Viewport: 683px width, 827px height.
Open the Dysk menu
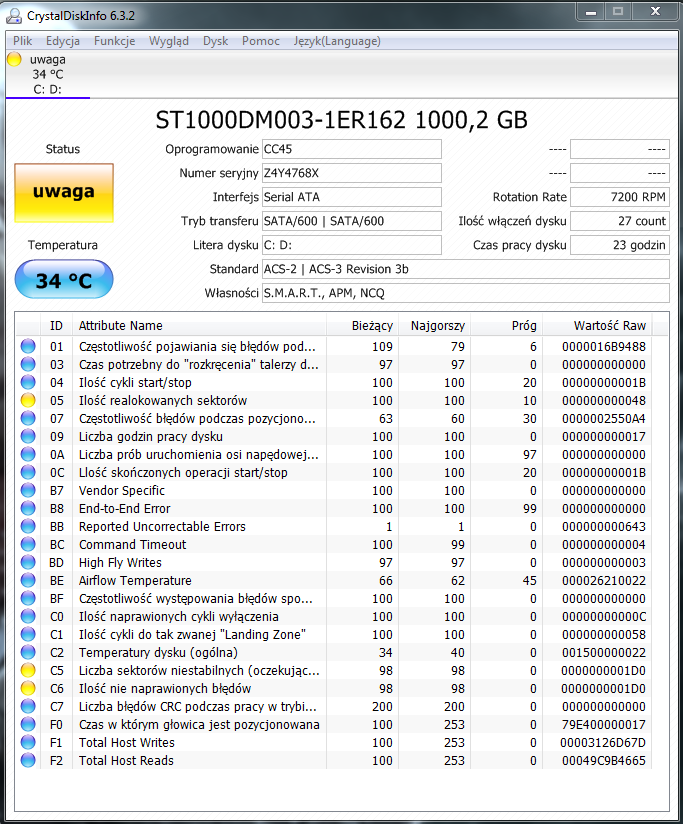(x=215, y=41)
